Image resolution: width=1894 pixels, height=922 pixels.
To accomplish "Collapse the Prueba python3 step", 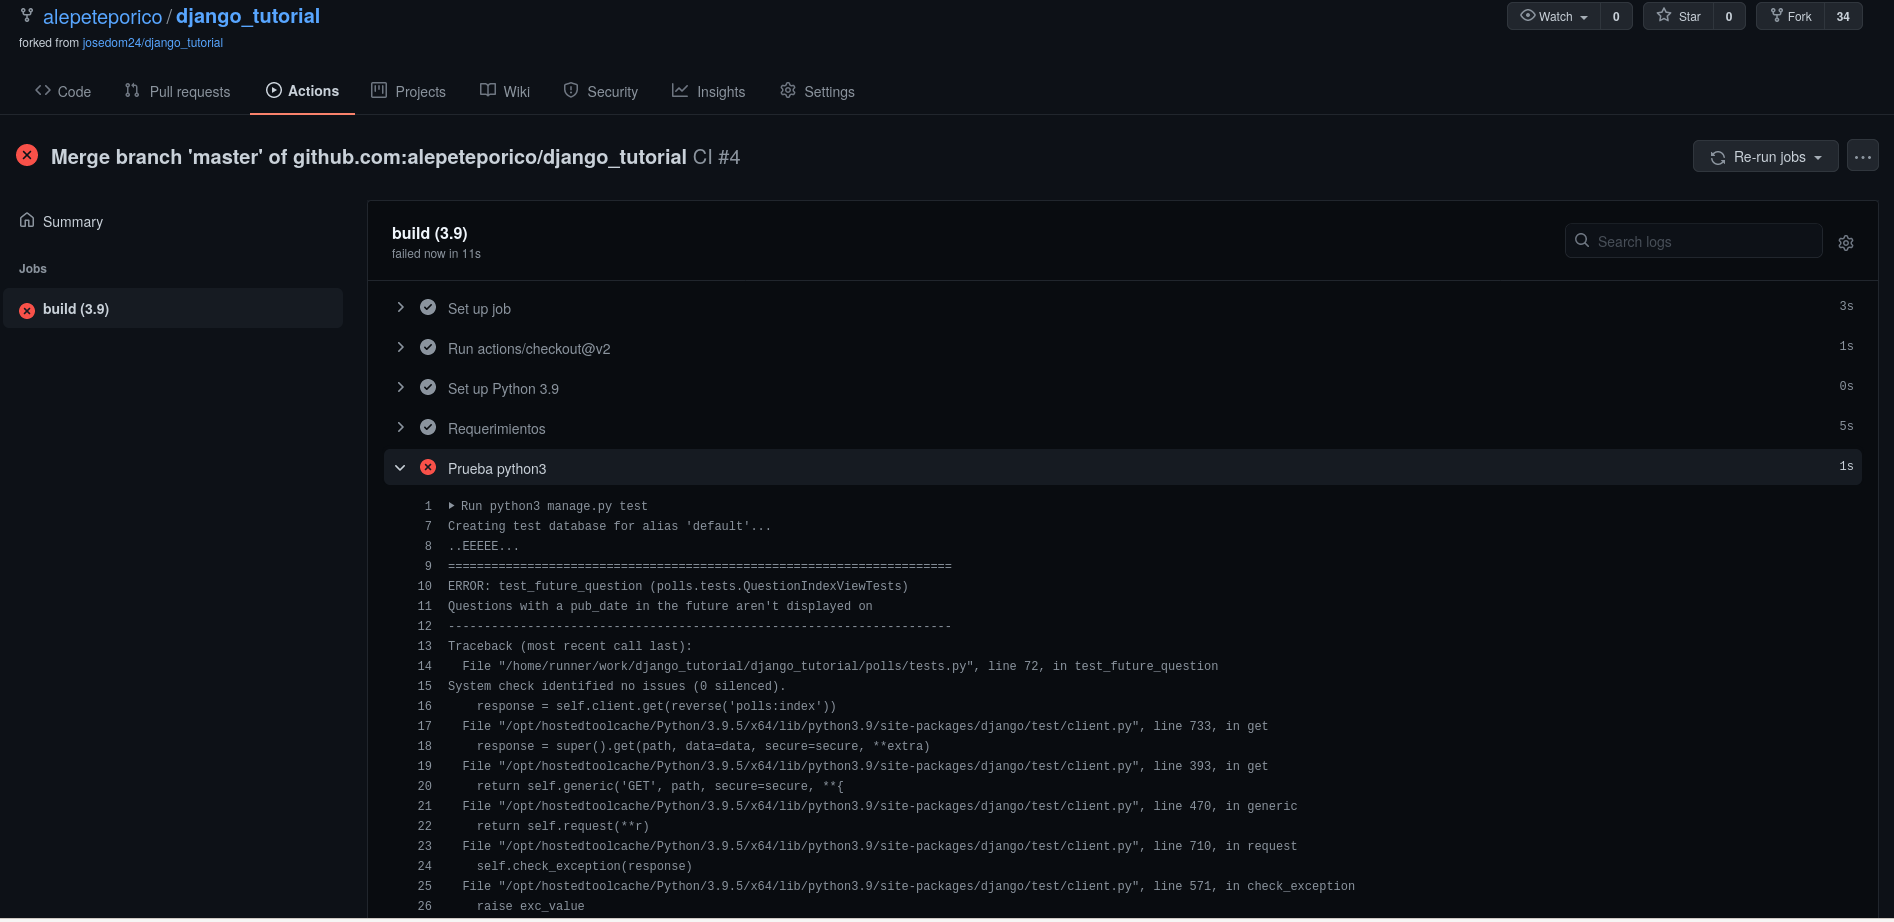I will (400, 467).
